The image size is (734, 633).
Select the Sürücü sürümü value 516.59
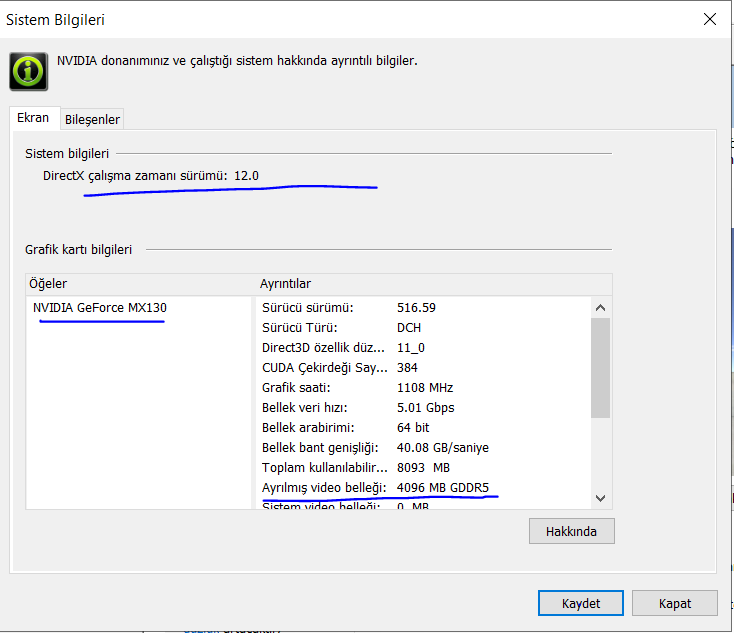pos(416,308)
